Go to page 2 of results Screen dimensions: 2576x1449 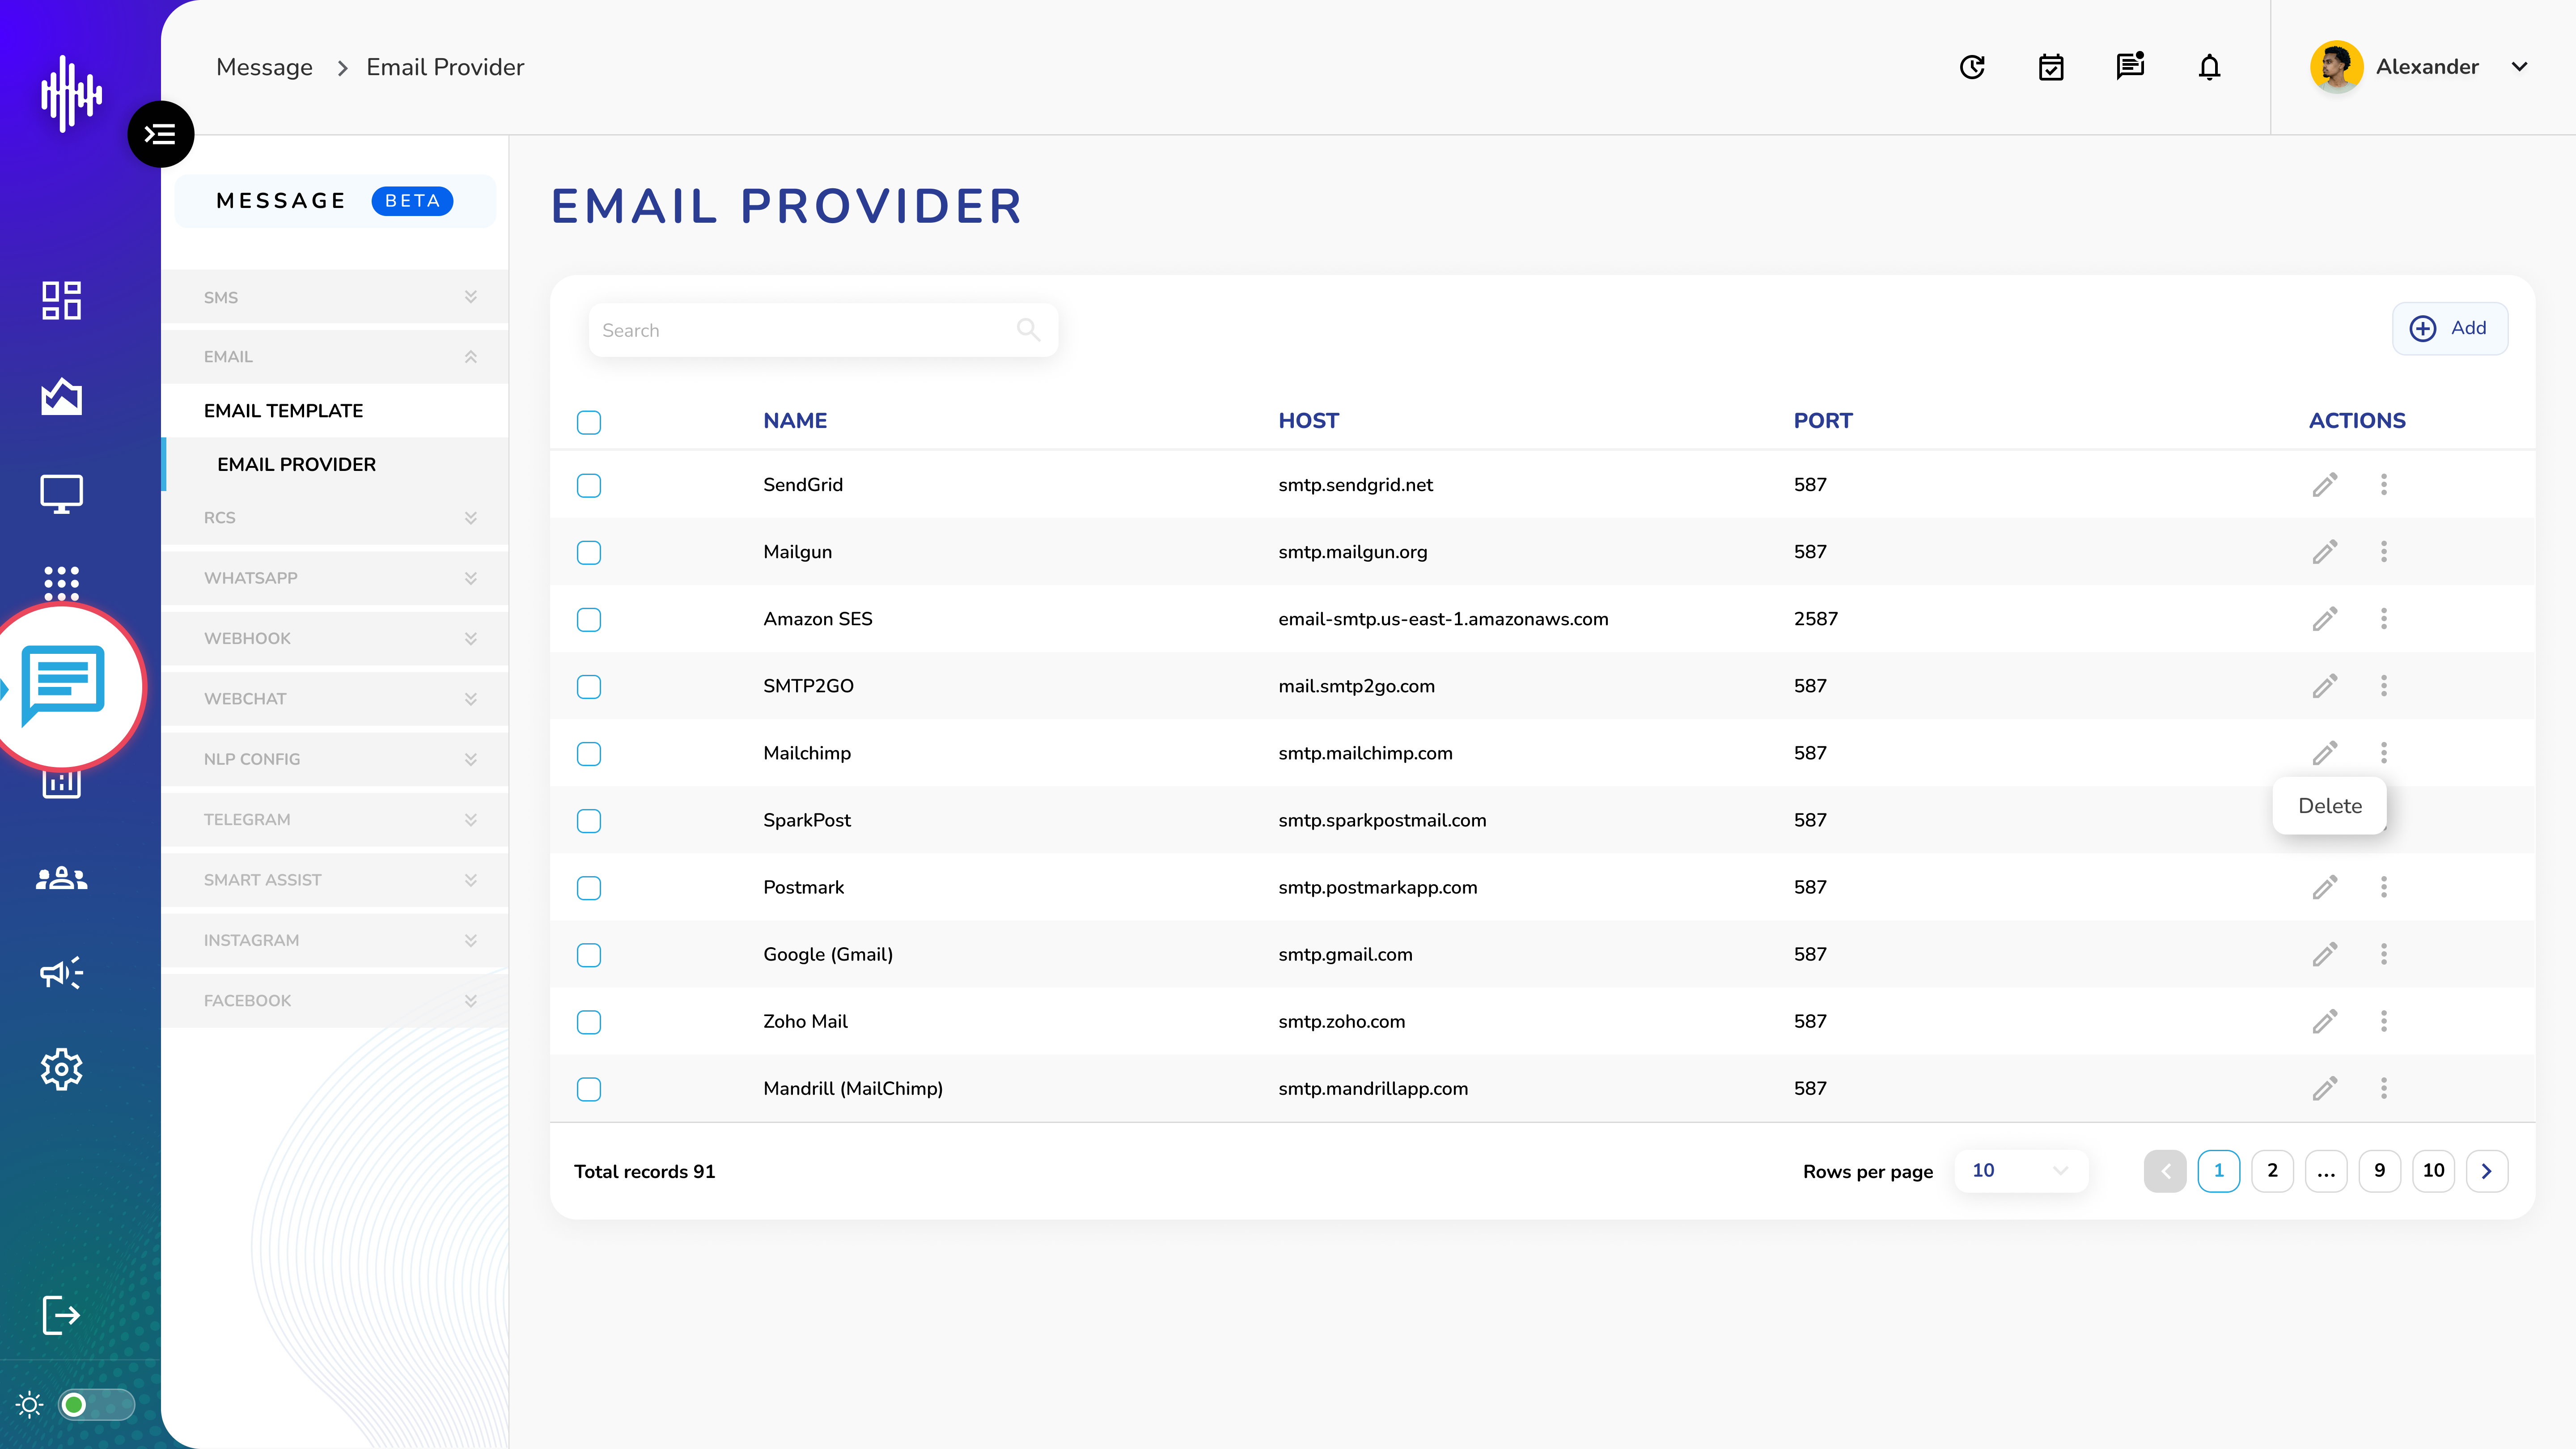coord(2272,1170)
